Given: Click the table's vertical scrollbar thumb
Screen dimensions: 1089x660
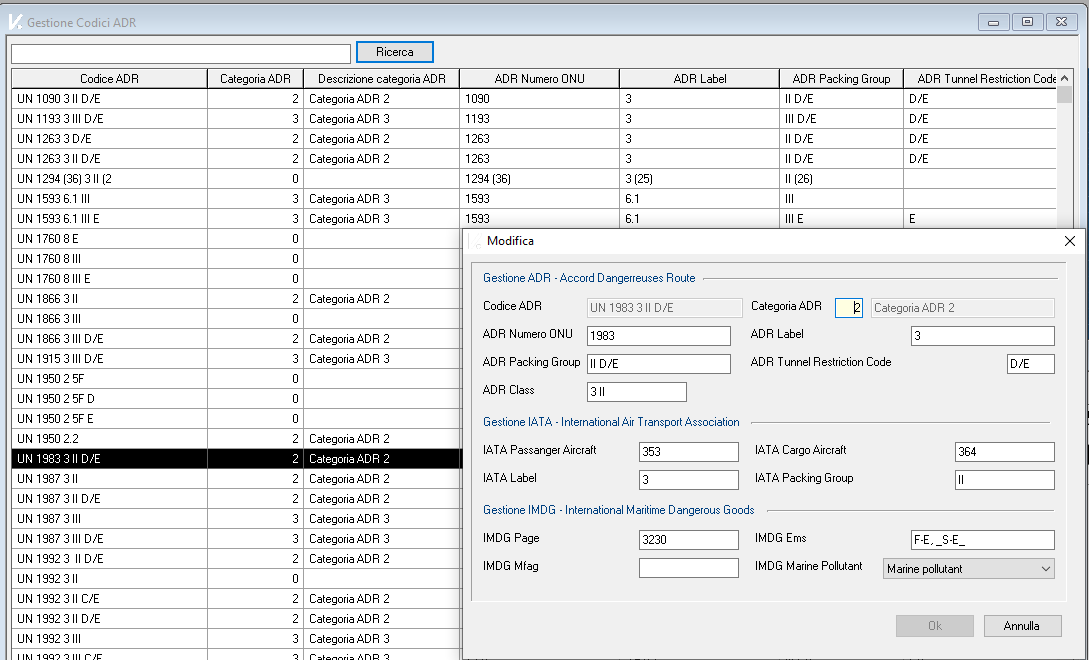Looking at the screenshot, I should [x=1065, y=96].
